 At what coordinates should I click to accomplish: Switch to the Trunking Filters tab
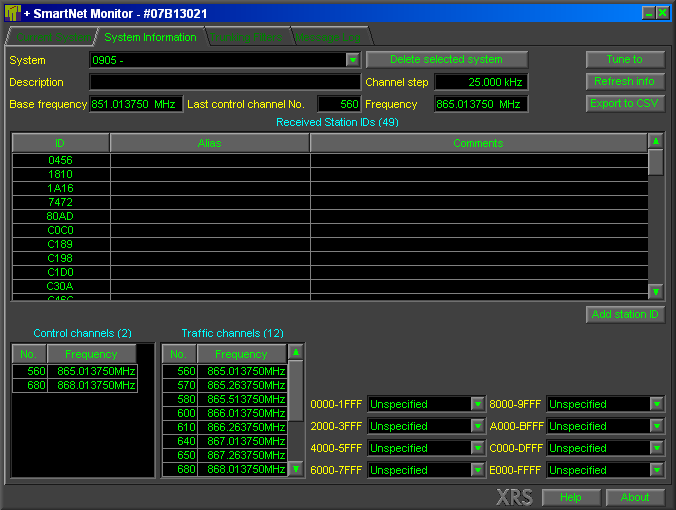(x=246, y=37)
